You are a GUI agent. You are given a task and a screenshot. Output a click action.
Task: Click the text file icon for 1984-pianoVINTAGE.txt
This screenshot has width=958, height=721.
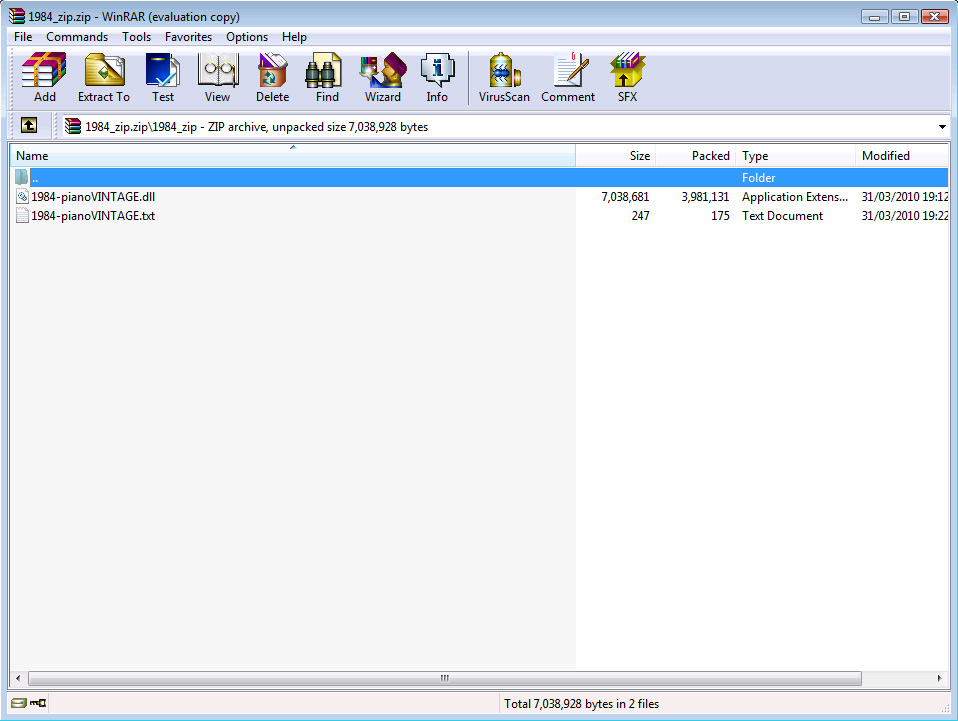click(x=23, y=216)
